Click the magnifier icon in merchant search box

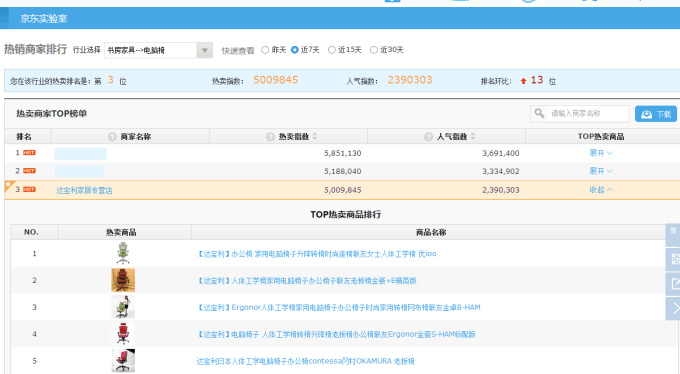pos(539,113)
